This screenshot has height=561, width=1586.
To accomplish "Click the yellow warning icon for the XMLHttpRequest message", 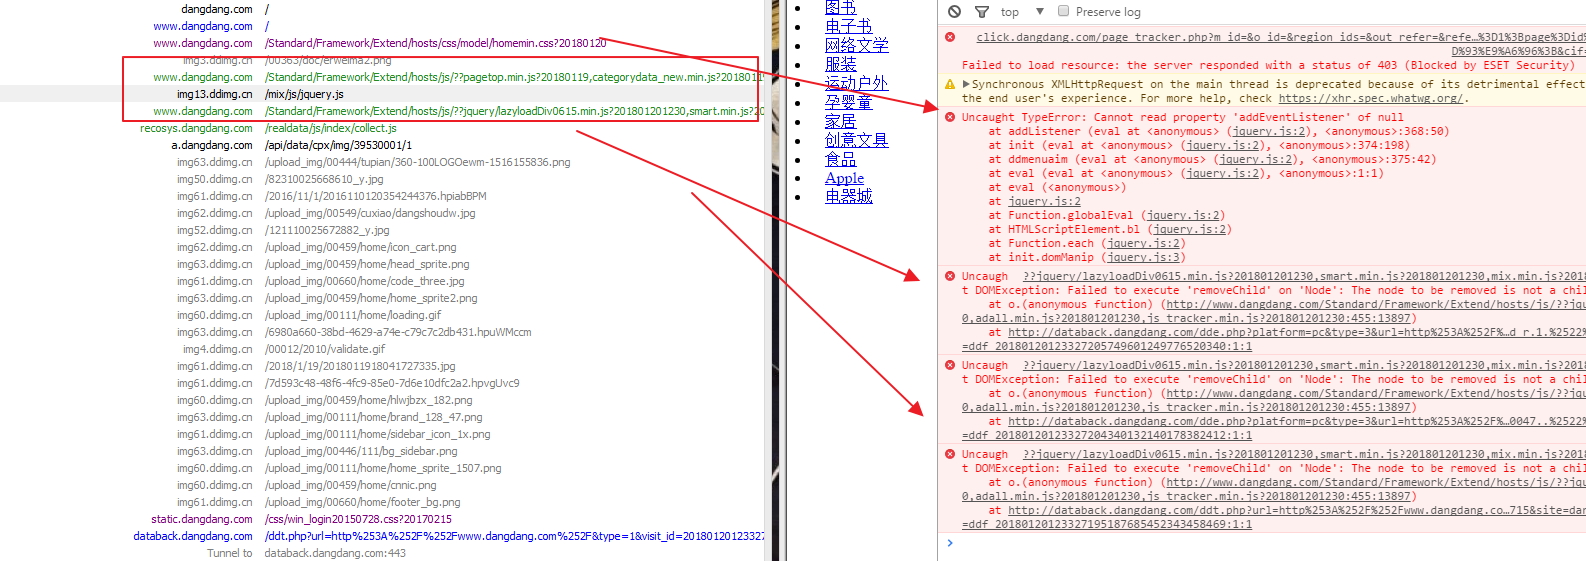I will (950, 85).
